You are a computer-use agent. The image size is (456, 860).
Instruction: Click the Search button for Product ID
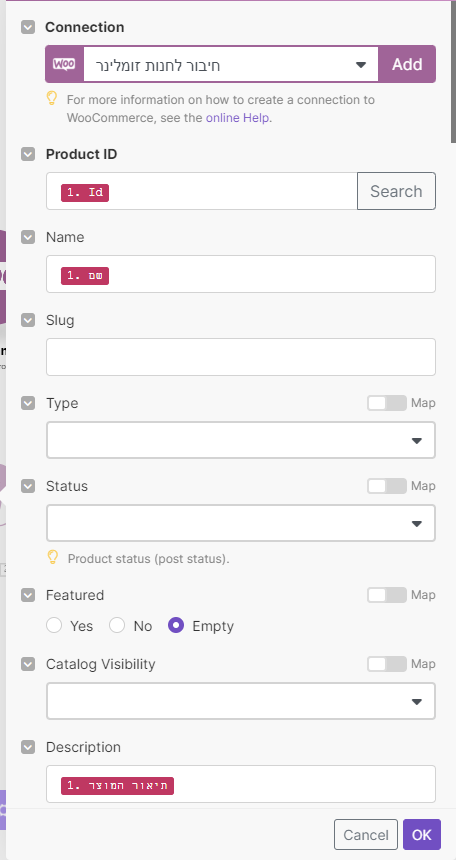[396, 191]
